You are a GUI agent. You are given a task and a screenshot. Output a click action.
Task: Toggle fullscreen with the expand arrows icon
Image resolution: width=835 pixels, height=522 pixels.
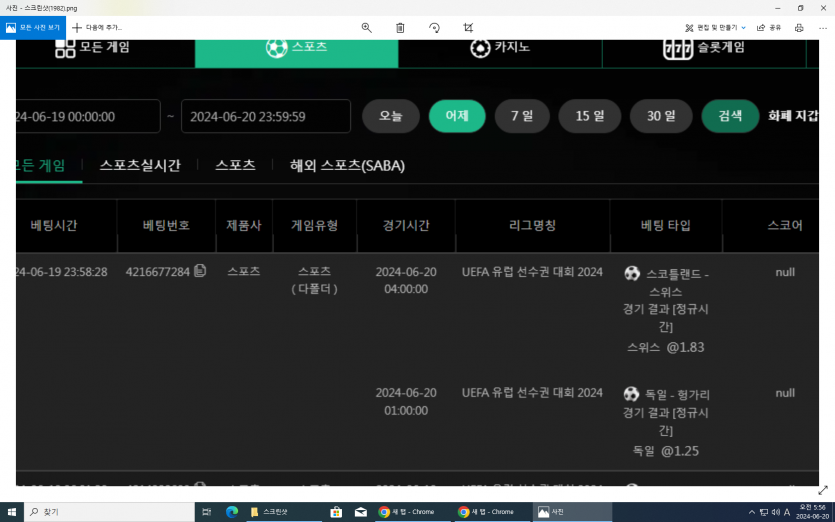(823, 490)
